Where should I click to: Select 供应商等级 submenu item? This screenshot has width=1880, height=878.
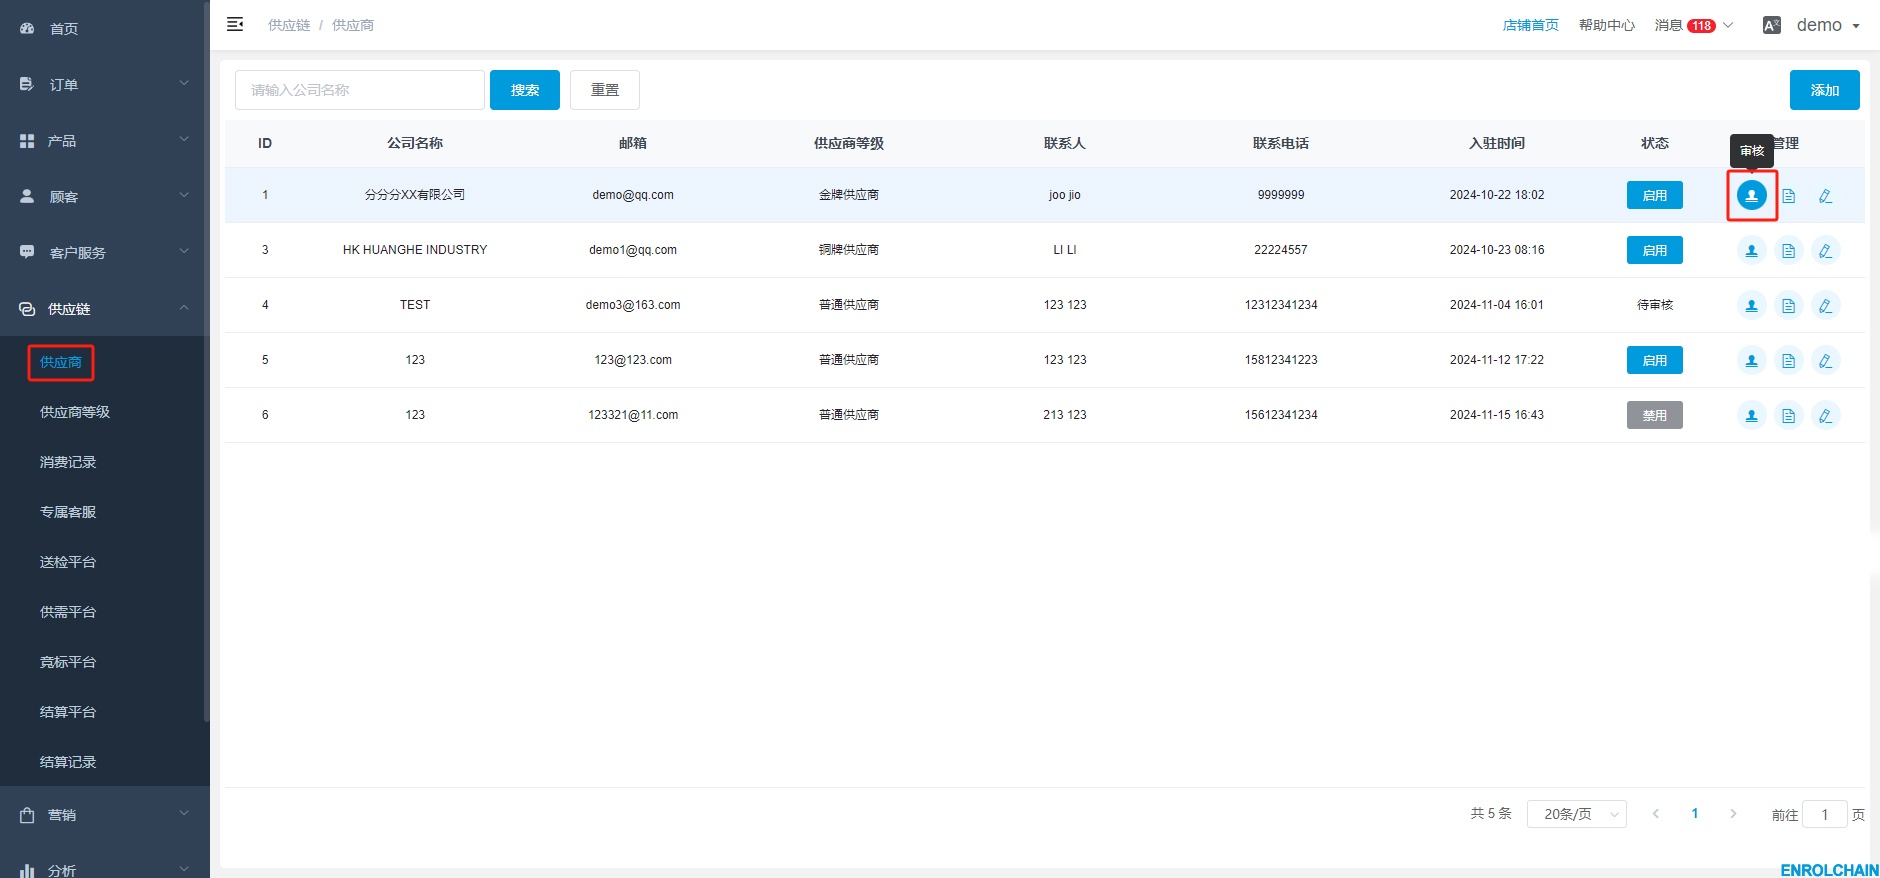(x=75, y=412)
